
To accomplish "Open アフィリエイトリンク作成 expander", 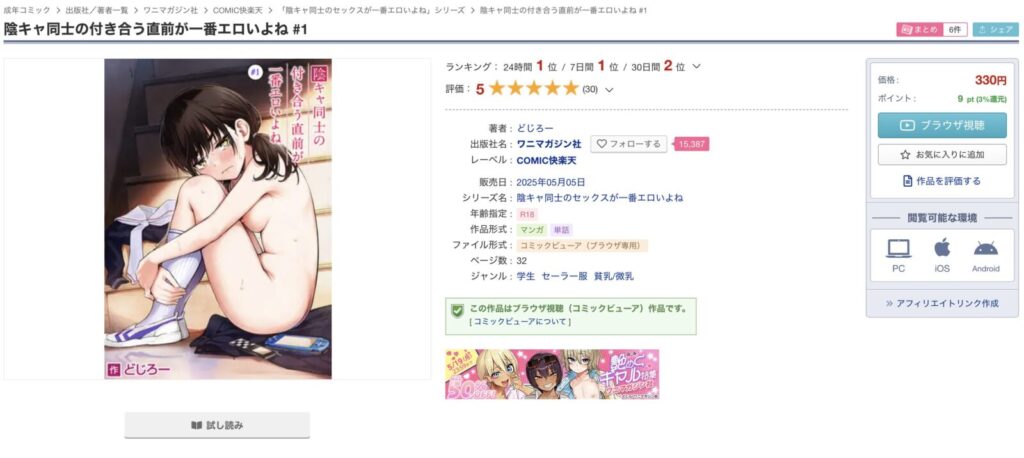I will [x=942, y=303].
